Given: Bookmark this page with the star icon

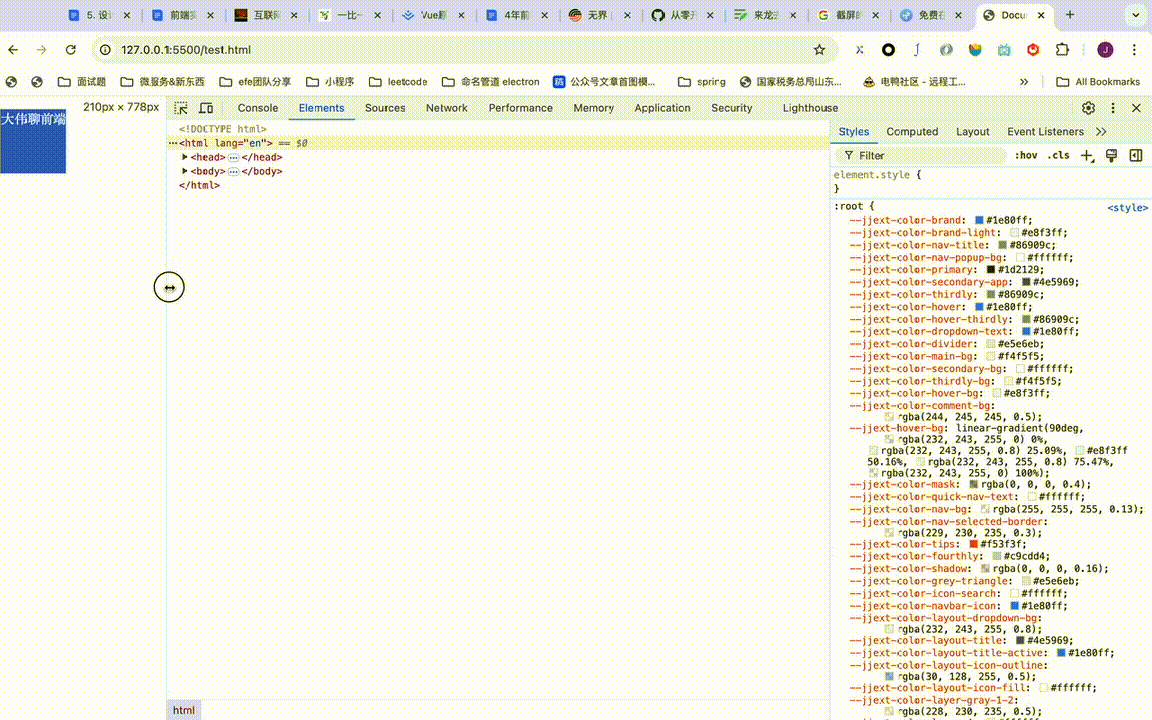Looking at the screenshot, I should tap(819, 50).
